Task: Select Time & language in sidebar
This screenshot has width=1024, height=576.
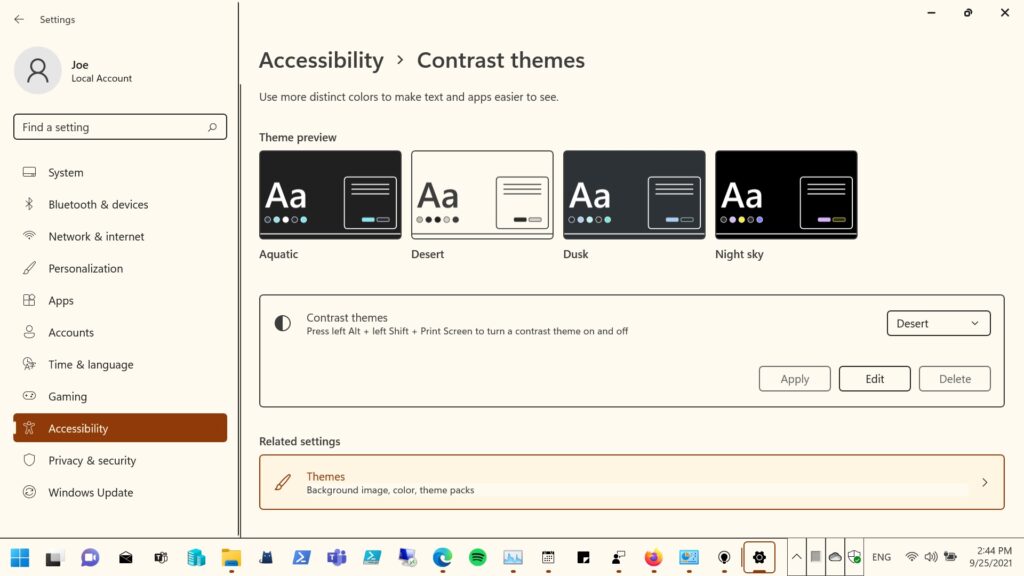Action: [90, 364]
